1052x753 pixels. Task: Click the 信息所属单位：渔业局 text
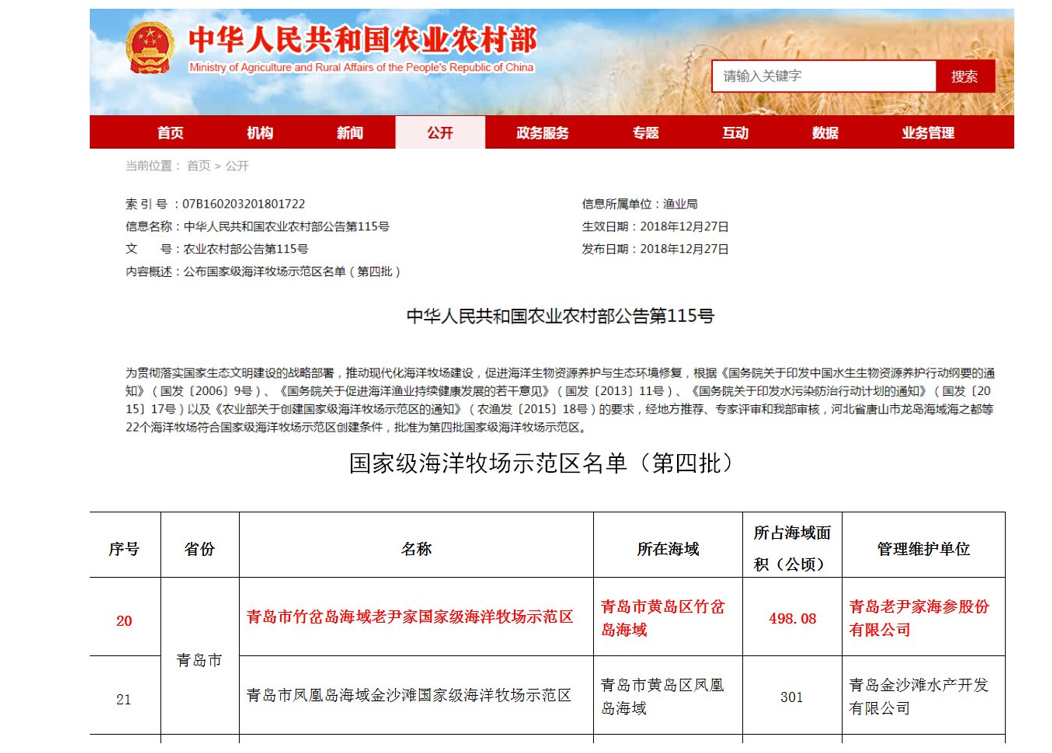[640, 203]
